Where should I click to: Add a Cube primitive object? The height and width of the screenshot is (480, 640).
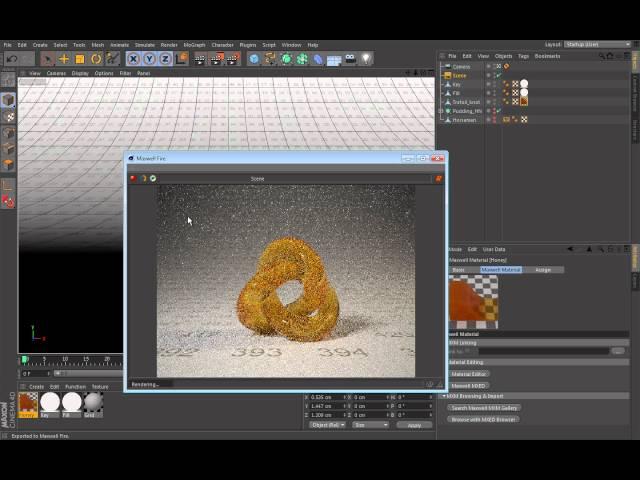click(254, 59)
